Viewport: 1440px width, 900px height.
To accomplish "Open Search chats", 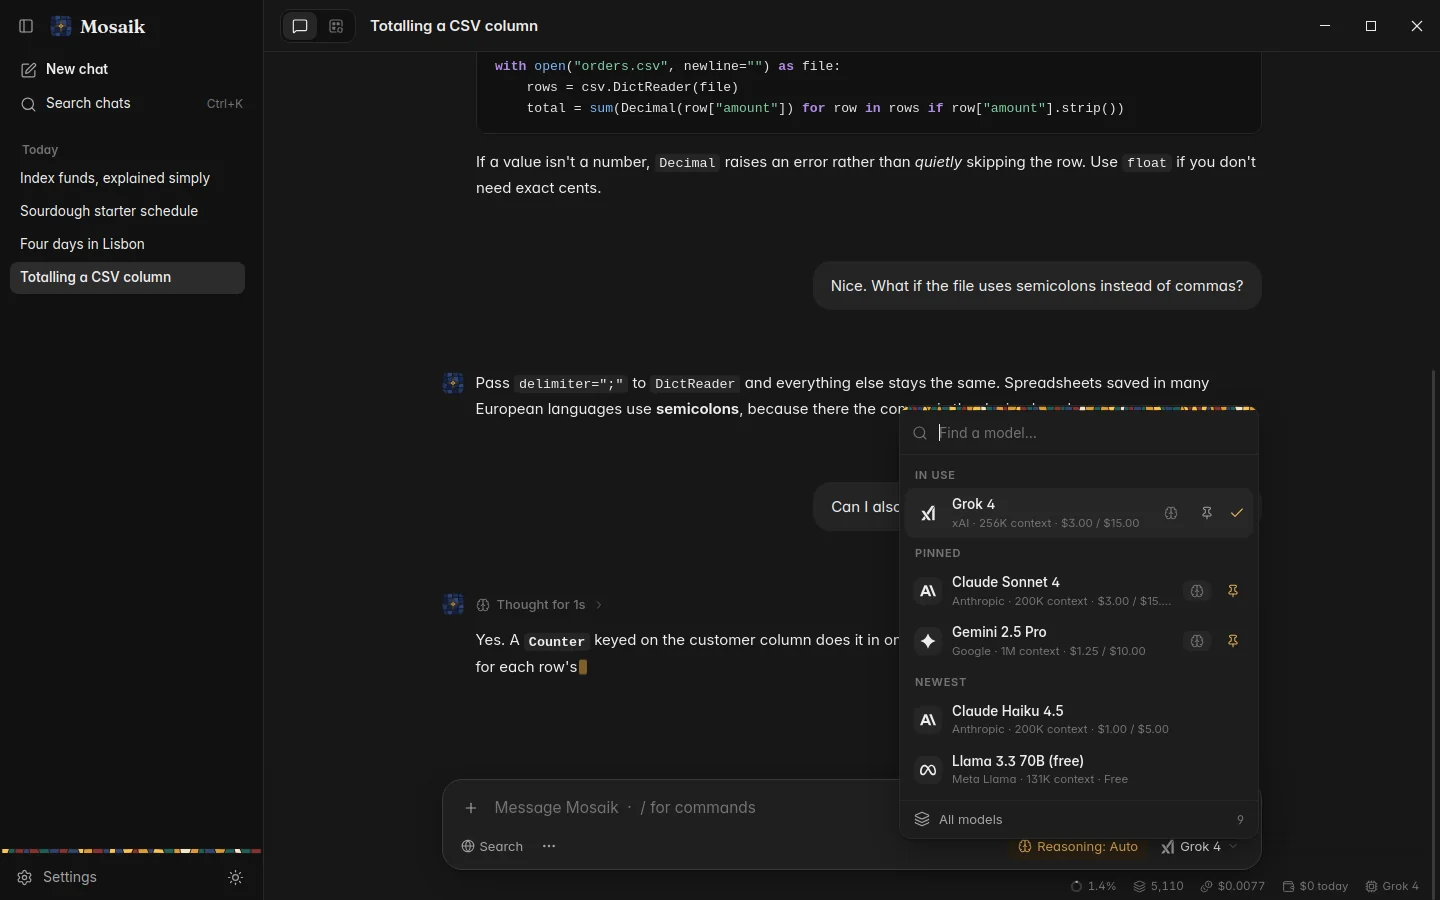I will 127,104.
